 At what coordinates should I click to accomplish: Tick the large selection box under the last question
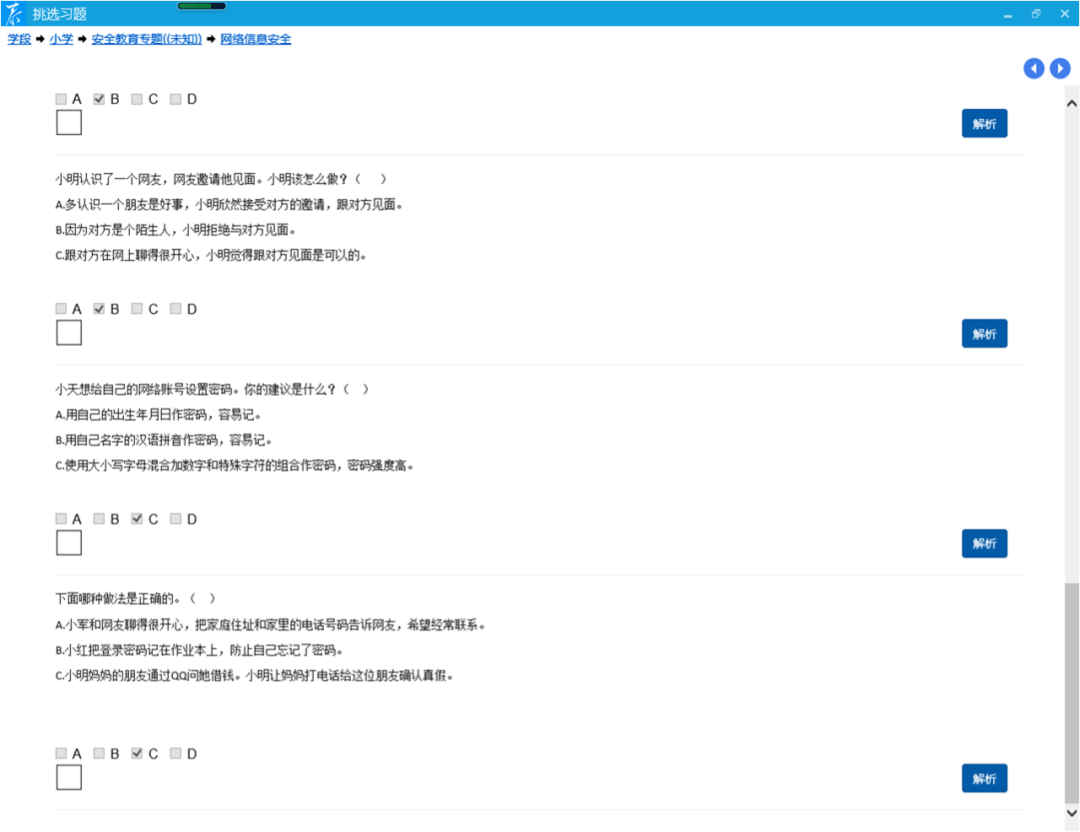tap(69, 777)
